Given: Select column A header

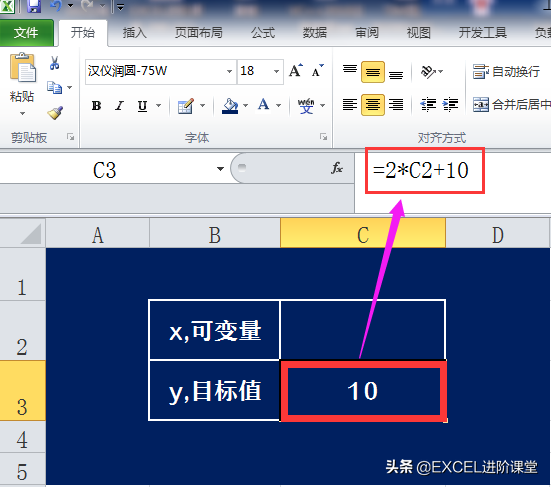Looking at the screenshot, I should 98,234.
